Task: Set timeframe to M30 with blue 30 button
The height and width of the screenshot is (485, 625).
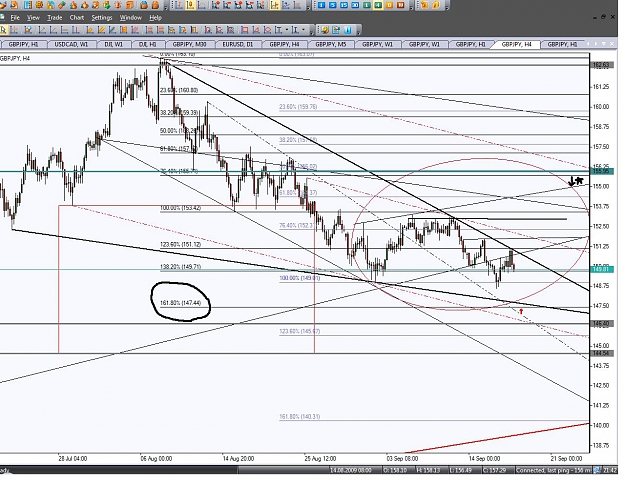Action: 355,5
